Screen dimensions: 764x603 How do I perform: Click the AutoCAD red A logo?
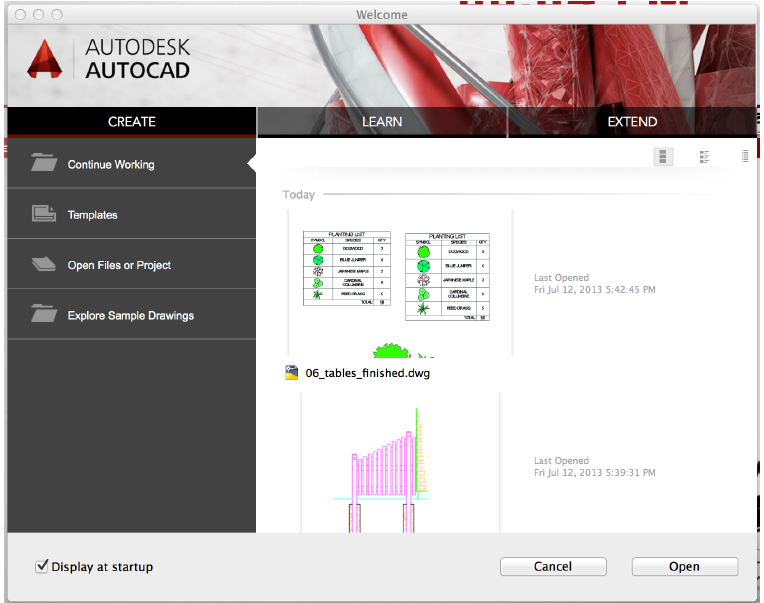point(45,59)
